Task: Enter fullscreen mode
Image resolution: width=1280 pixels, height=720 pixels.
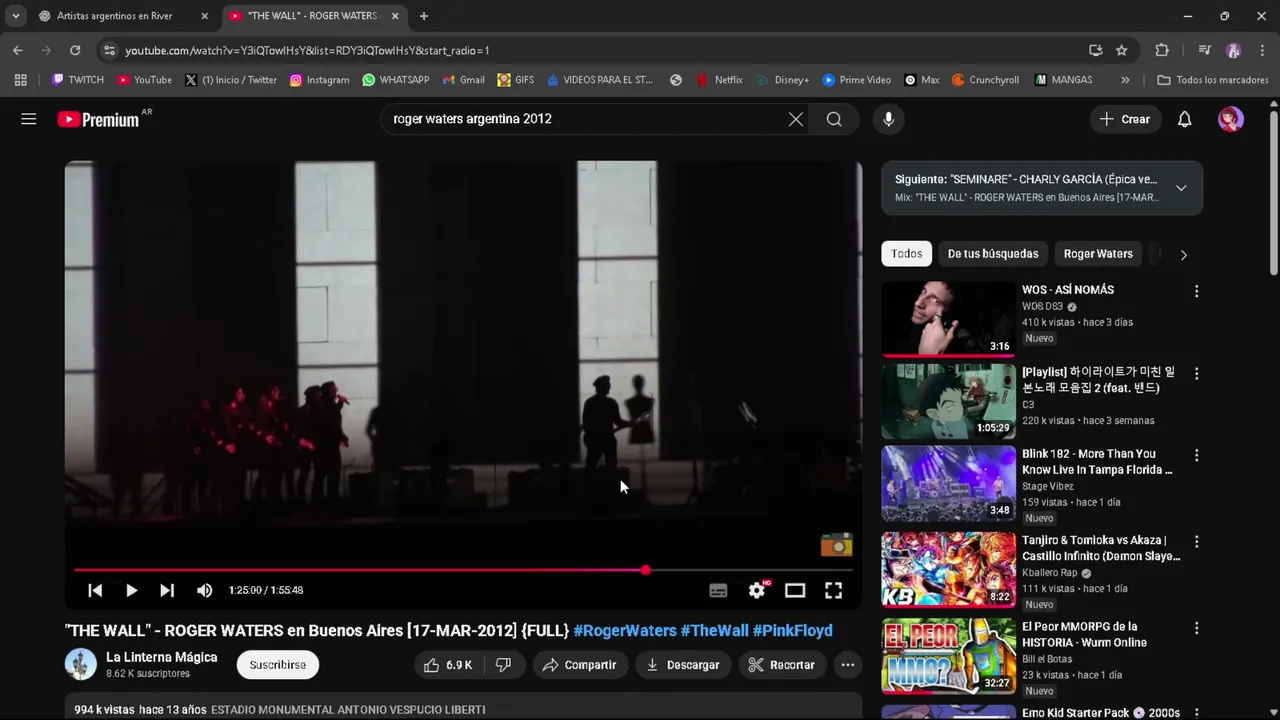Action: click(833, 590)
